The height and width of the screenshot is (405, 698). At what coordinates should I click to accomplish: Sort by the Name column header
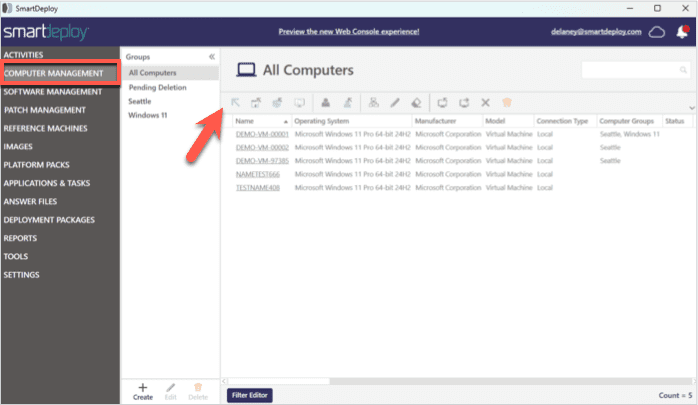[261, 121]
